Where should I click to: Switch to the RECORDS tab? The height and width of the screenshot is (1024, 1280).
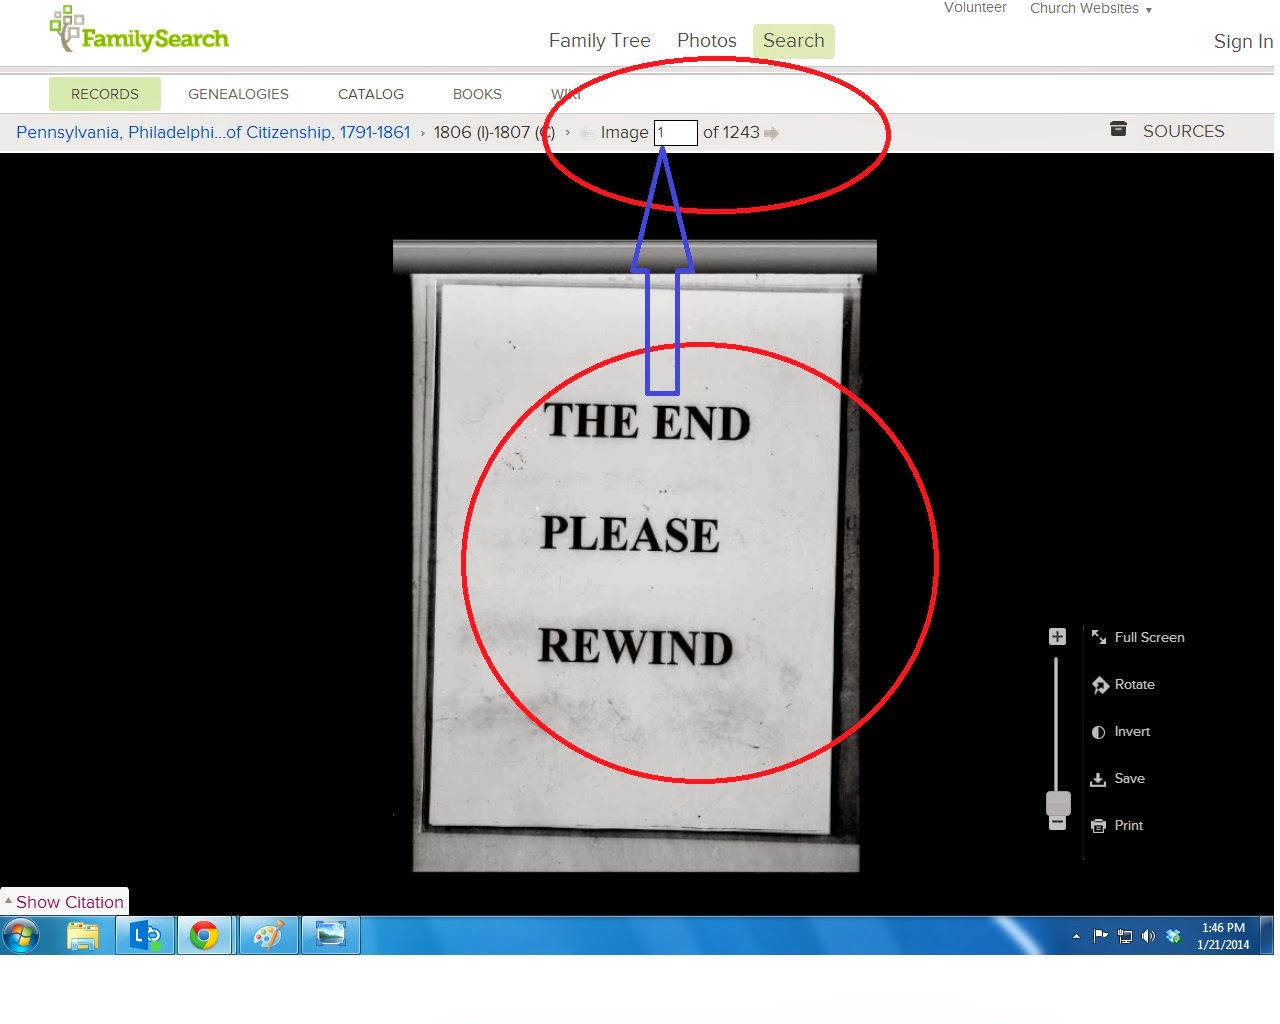pyautogui.click(x=105, y=94)
